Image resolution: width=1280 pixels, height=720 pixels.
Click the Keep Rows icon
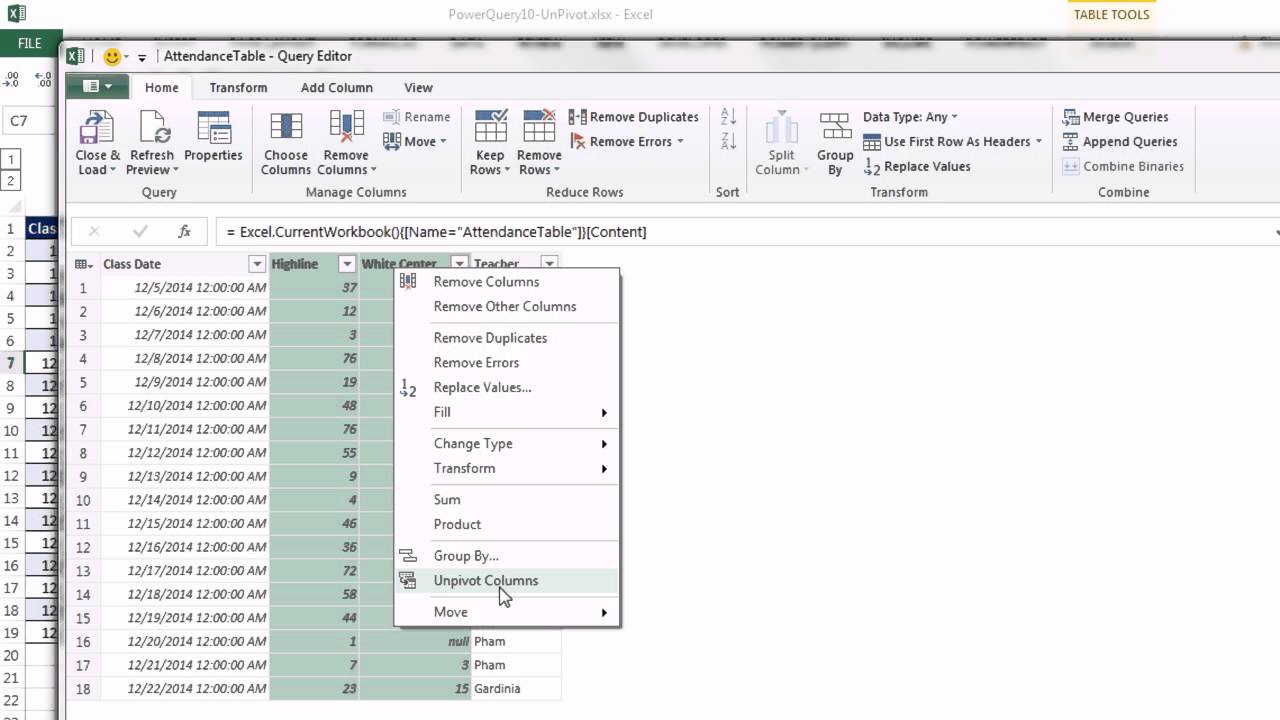point(490,128)
